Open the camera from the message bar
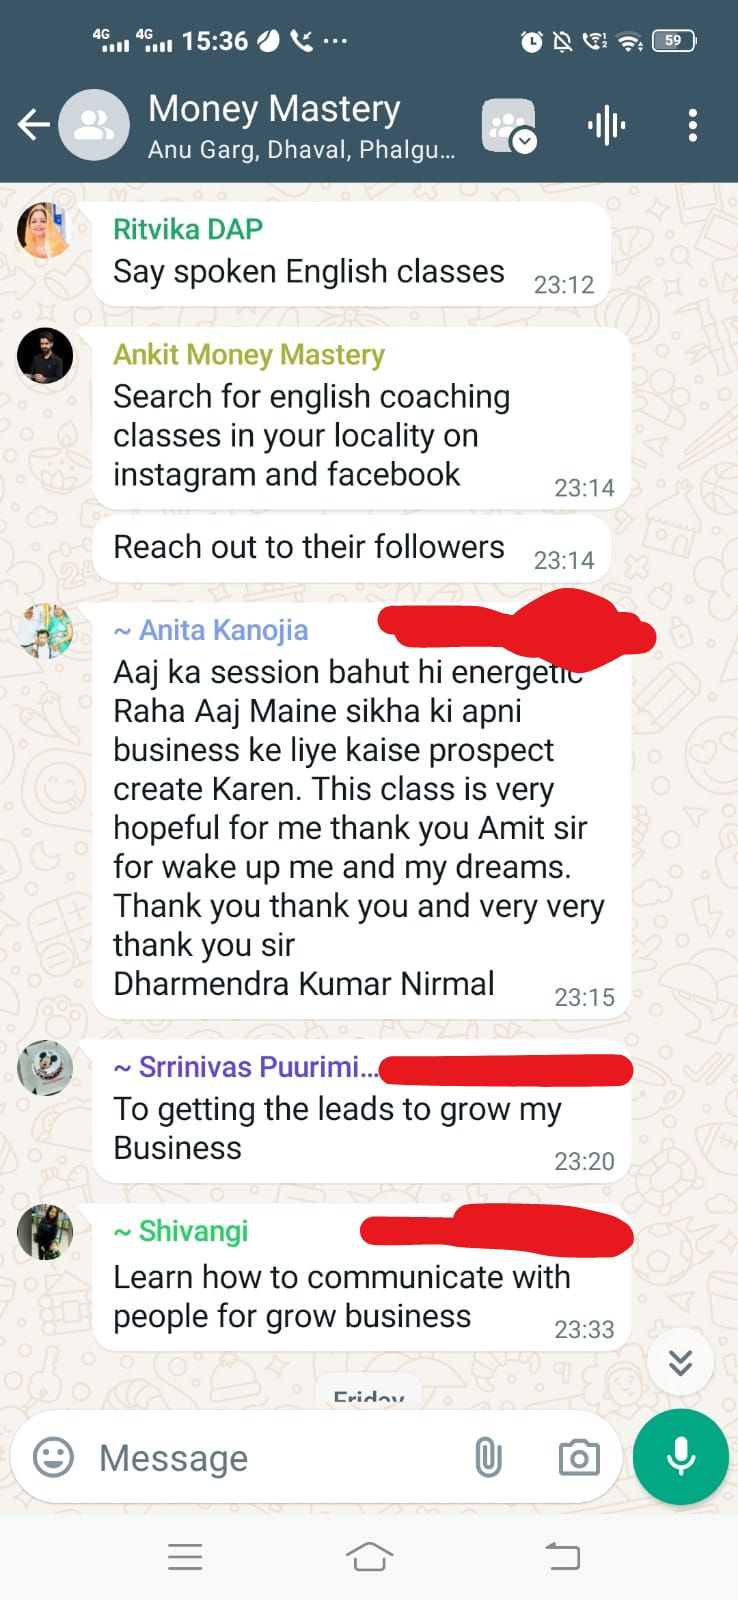The height and width of the screenshot is (1600, 738). 579,1457
